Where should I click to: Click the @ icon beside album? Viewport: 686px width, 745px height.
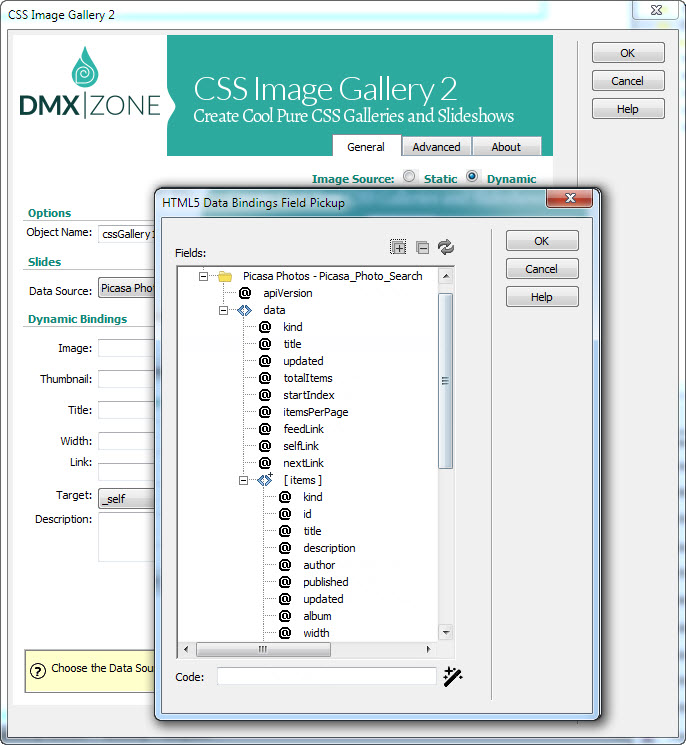[x=285, y=616]
